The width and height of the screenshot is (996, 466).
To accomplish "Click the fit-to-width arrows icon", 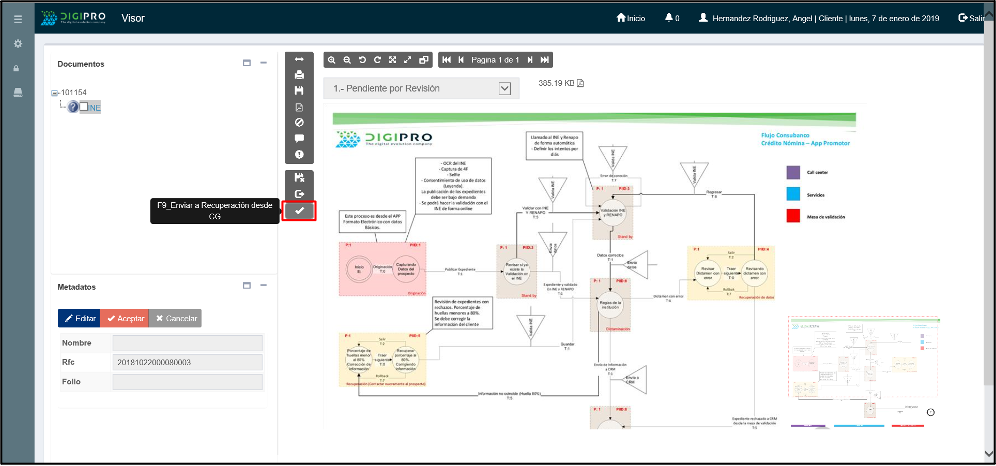I will [x=299, y=59].
